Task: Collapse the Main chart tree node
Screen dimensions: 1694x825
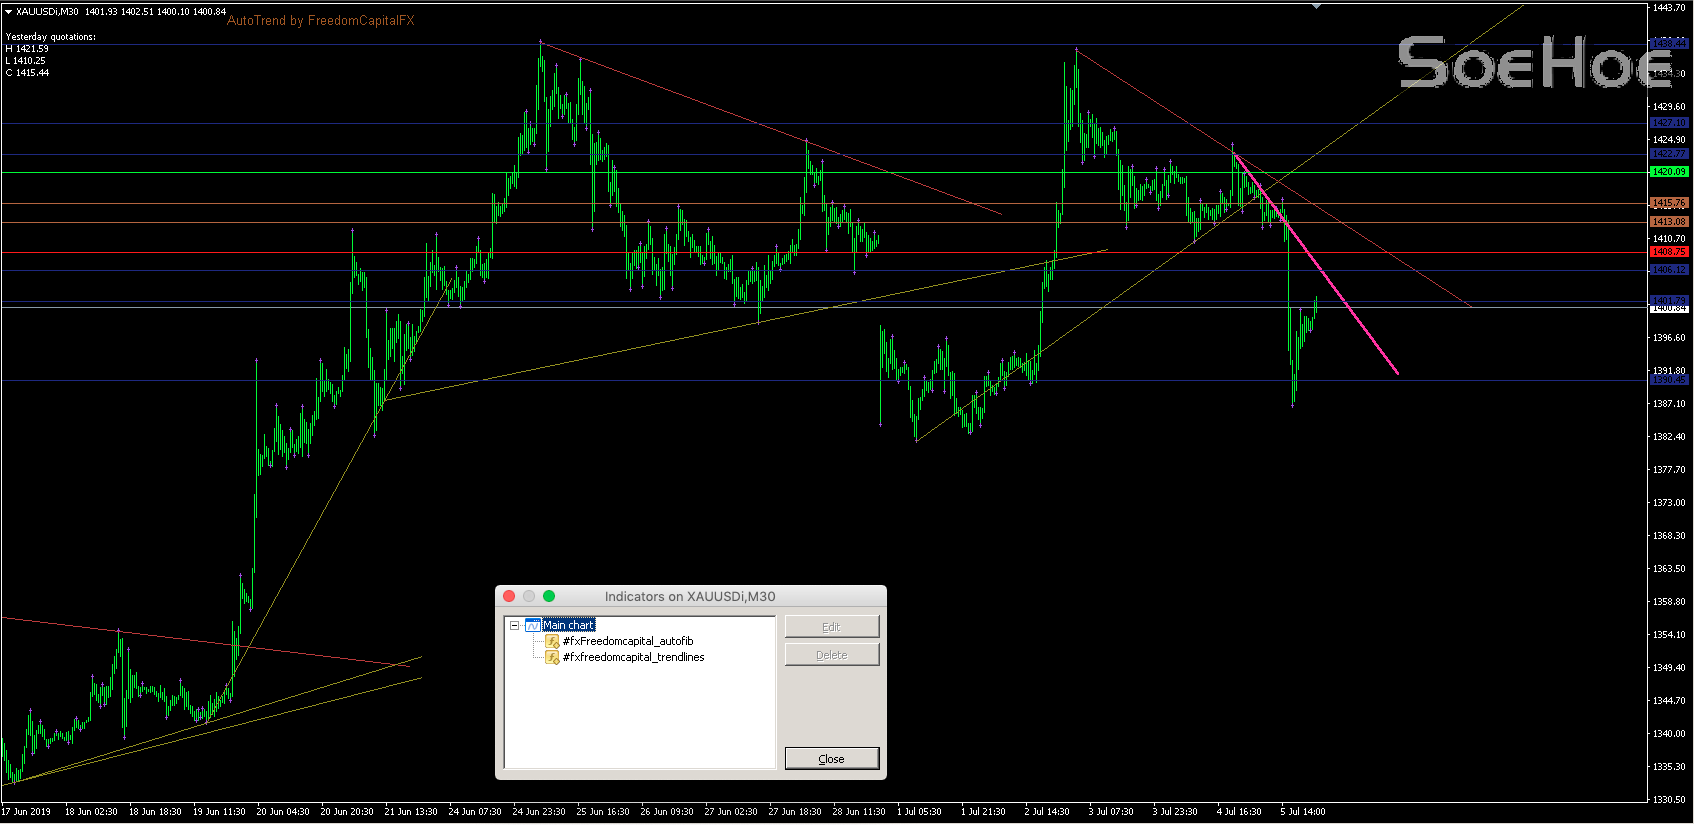Action: [514, 626]
